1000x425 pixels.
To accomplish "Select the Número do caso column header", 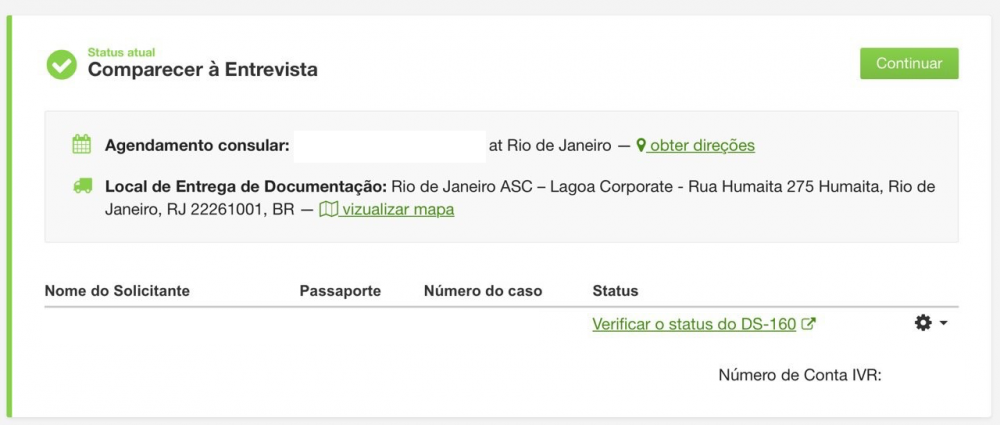I will [483, 291].
